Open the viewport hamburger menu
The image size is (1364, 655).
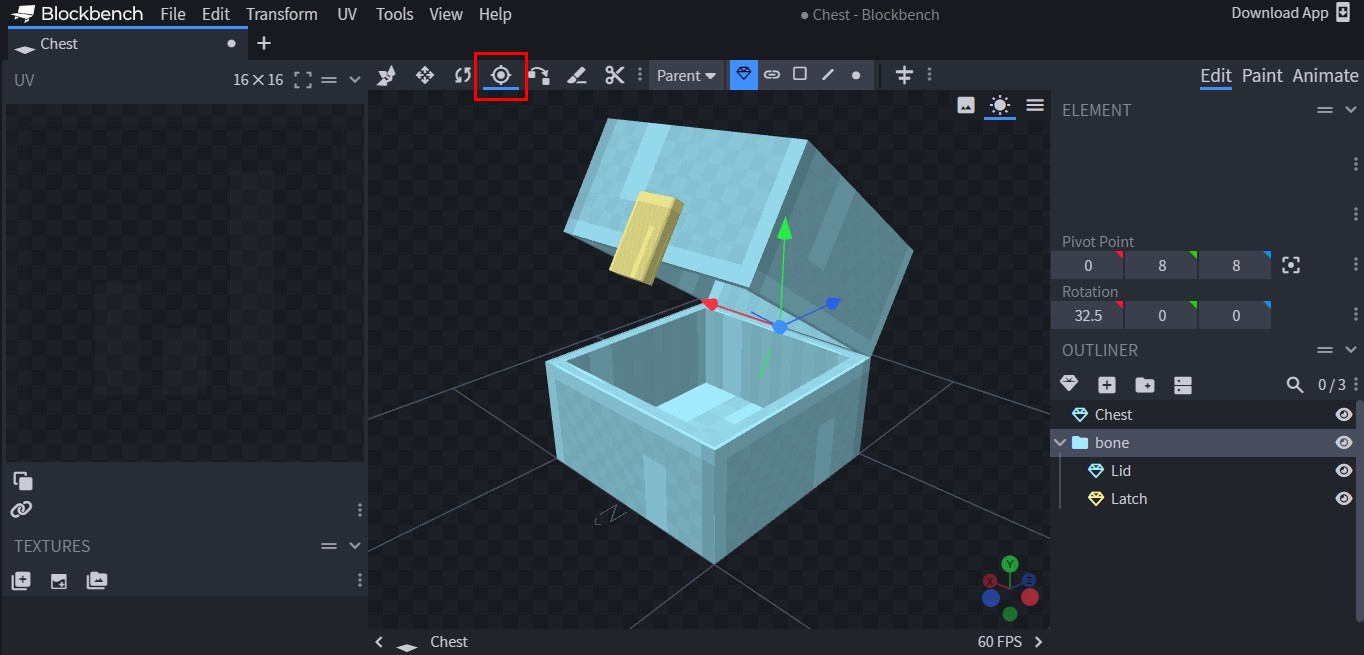click(x=1035, y=105)
